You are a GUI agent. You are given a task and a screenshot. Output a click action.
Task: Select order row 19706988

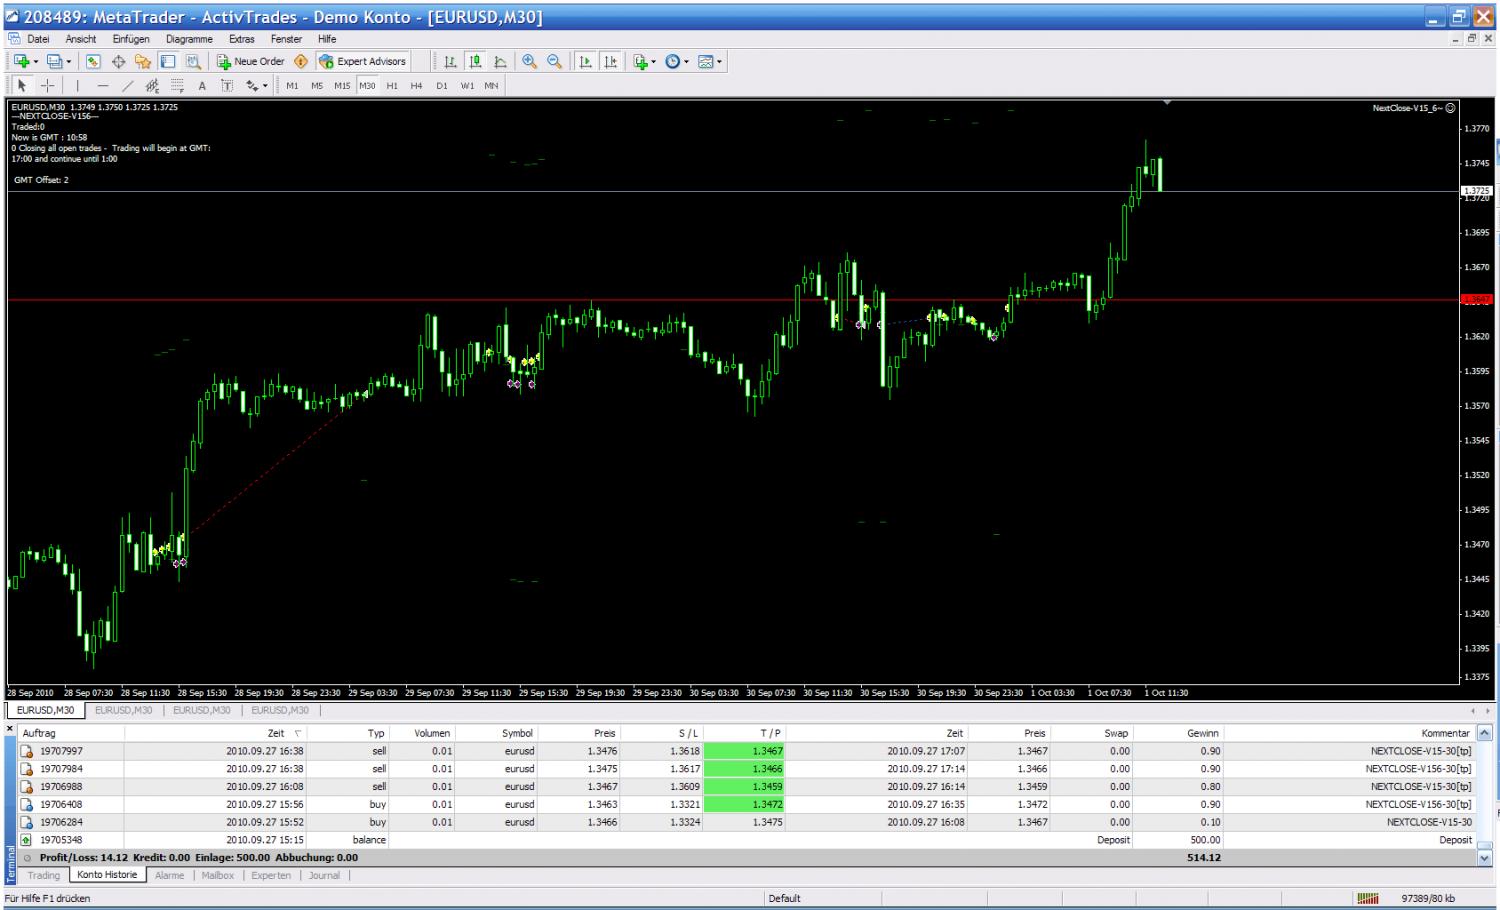point(746,786)
